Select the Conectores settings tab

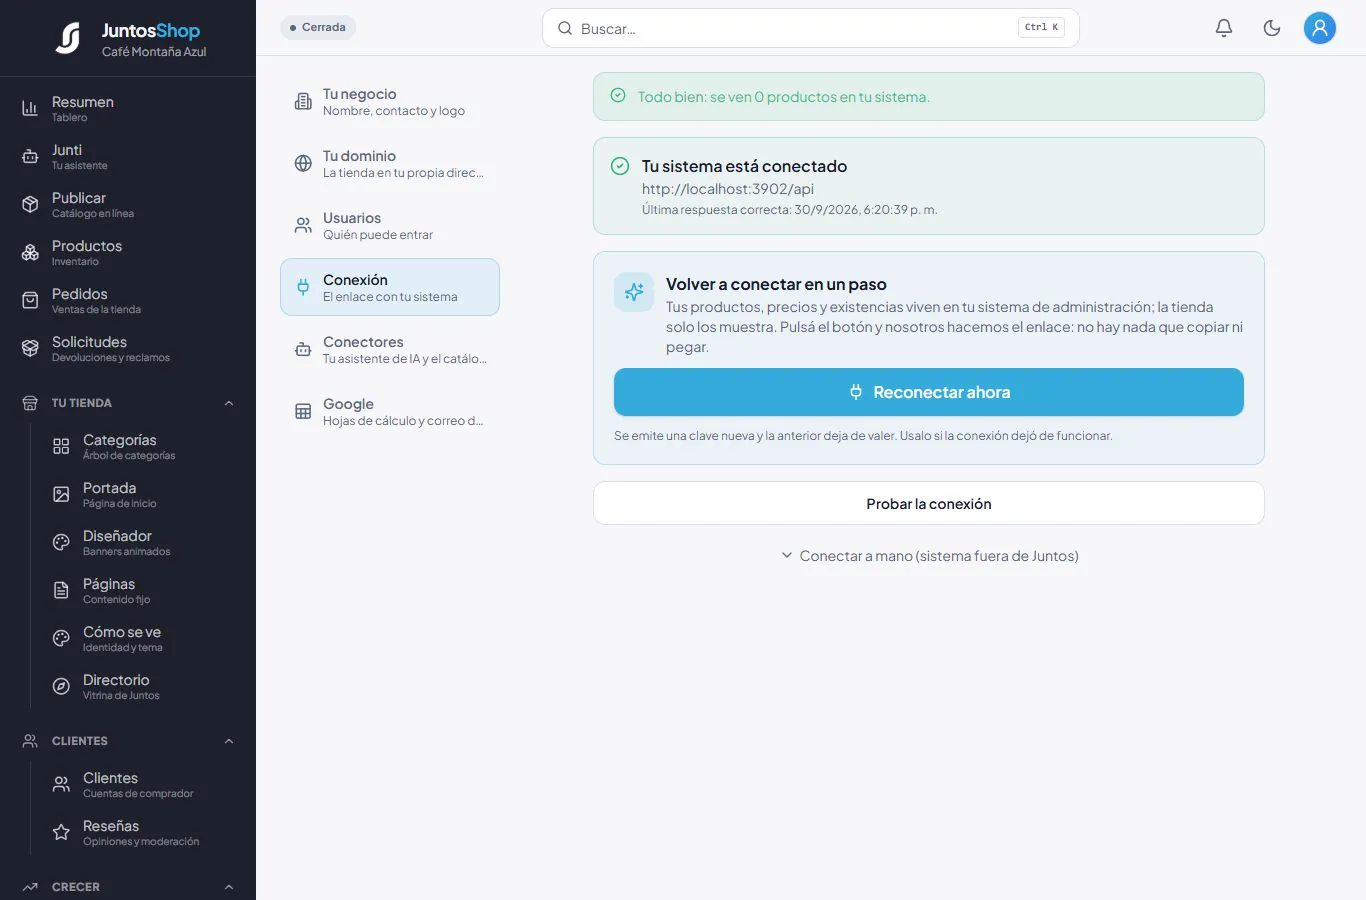tap(390, 349)
